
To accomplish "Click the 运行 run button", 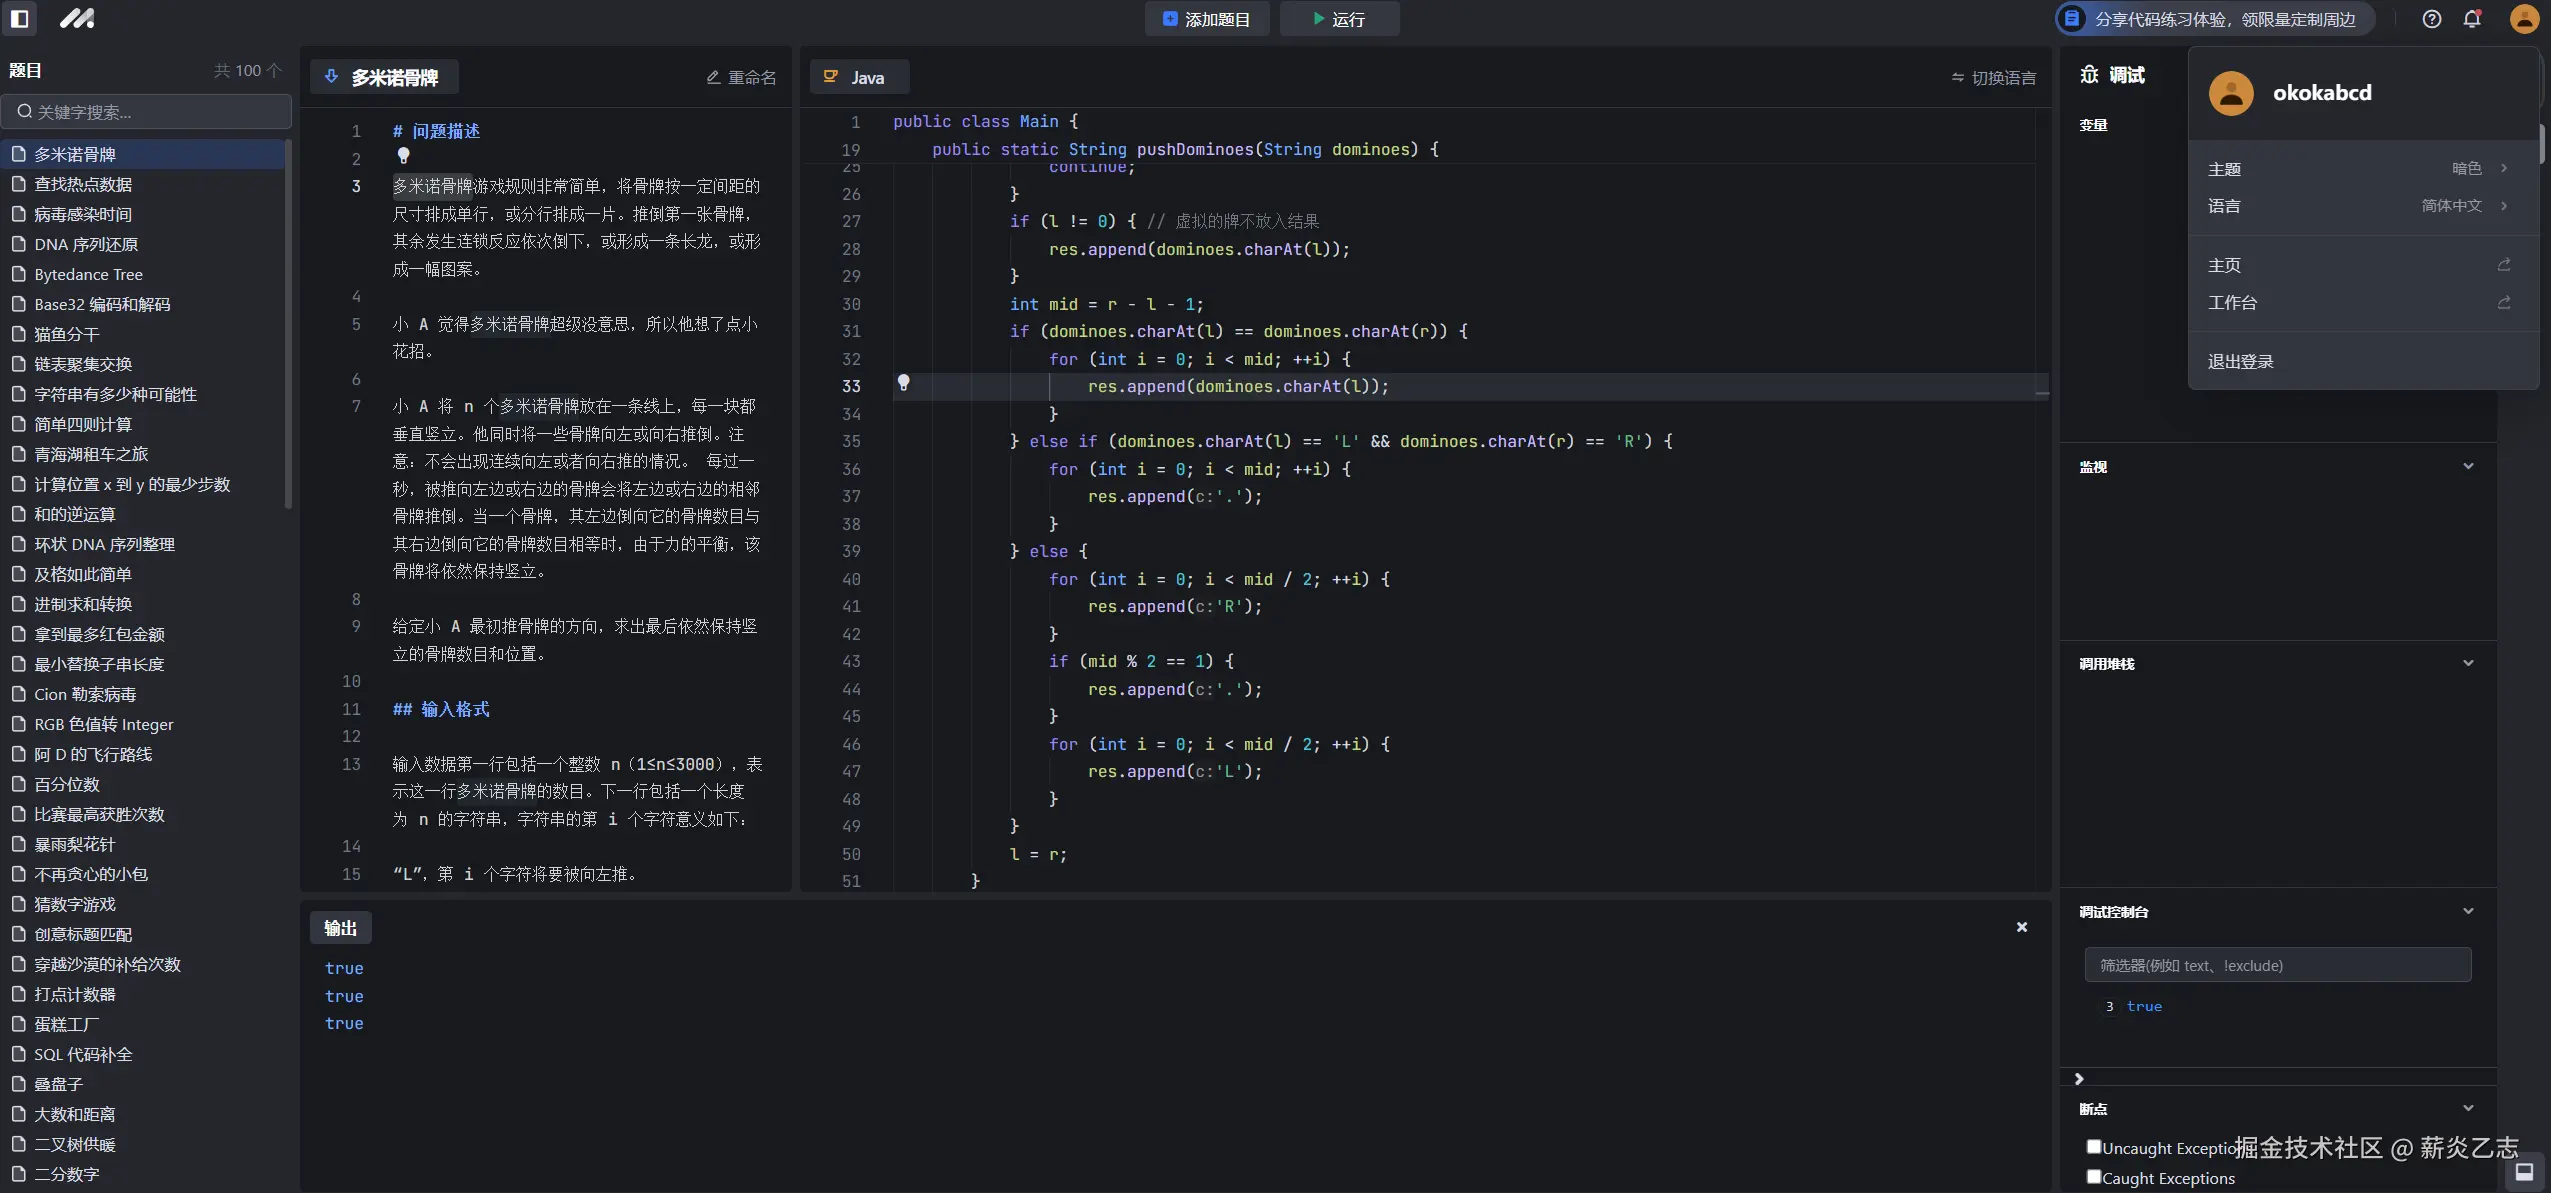I will (1338, 19).
